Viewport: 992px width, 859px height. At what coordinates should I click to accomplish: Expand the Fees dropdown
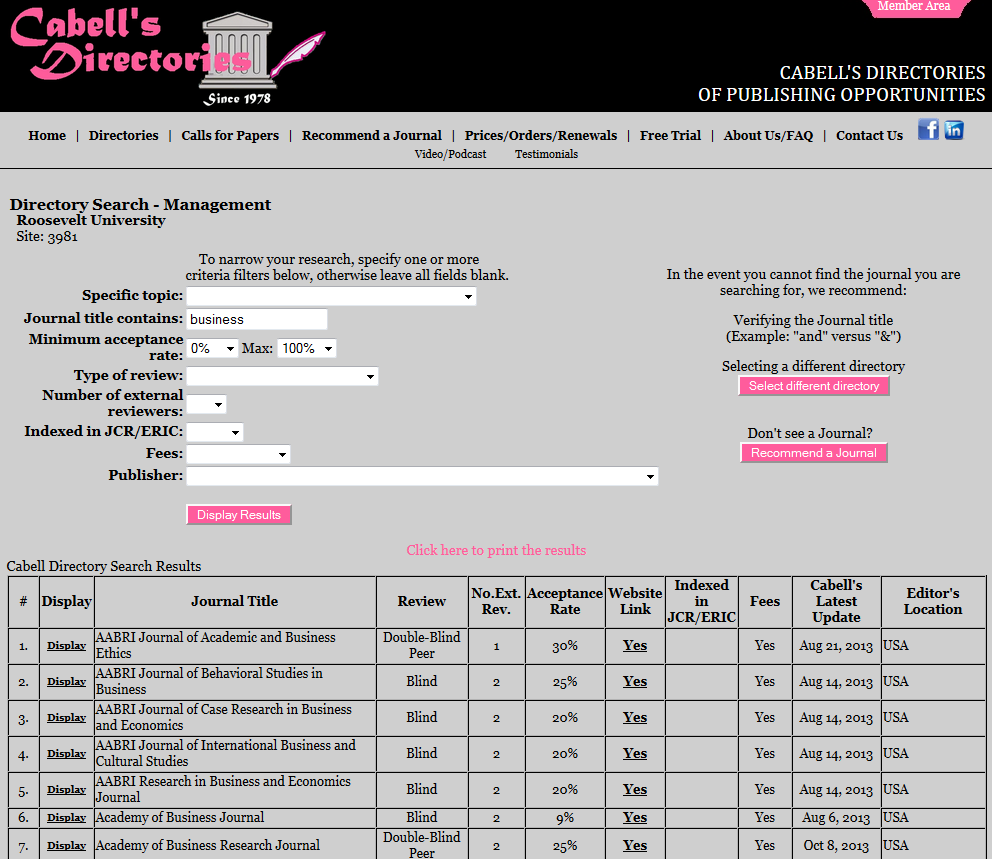click(x=238, y=454)
